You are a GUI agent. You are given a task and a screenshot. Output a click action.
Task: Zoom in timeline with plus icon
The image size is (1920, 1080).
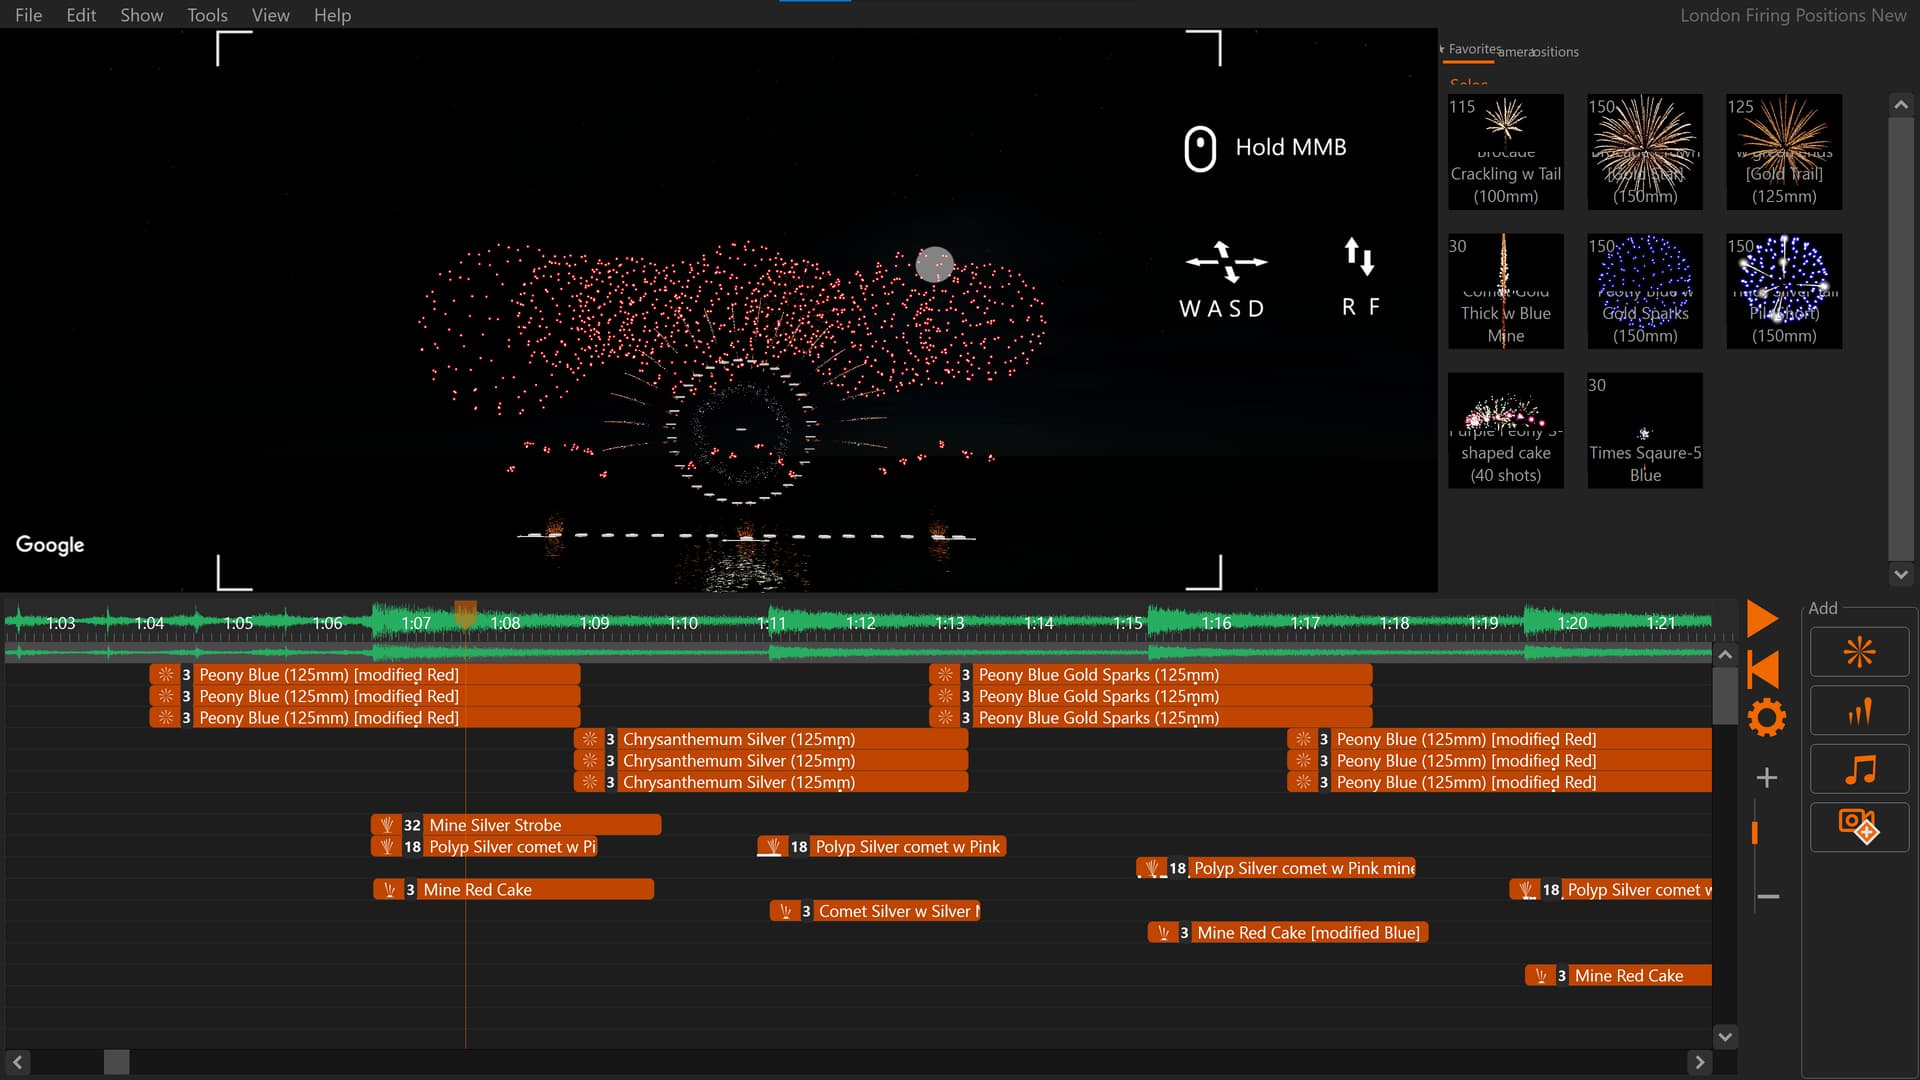[1767, 778]
